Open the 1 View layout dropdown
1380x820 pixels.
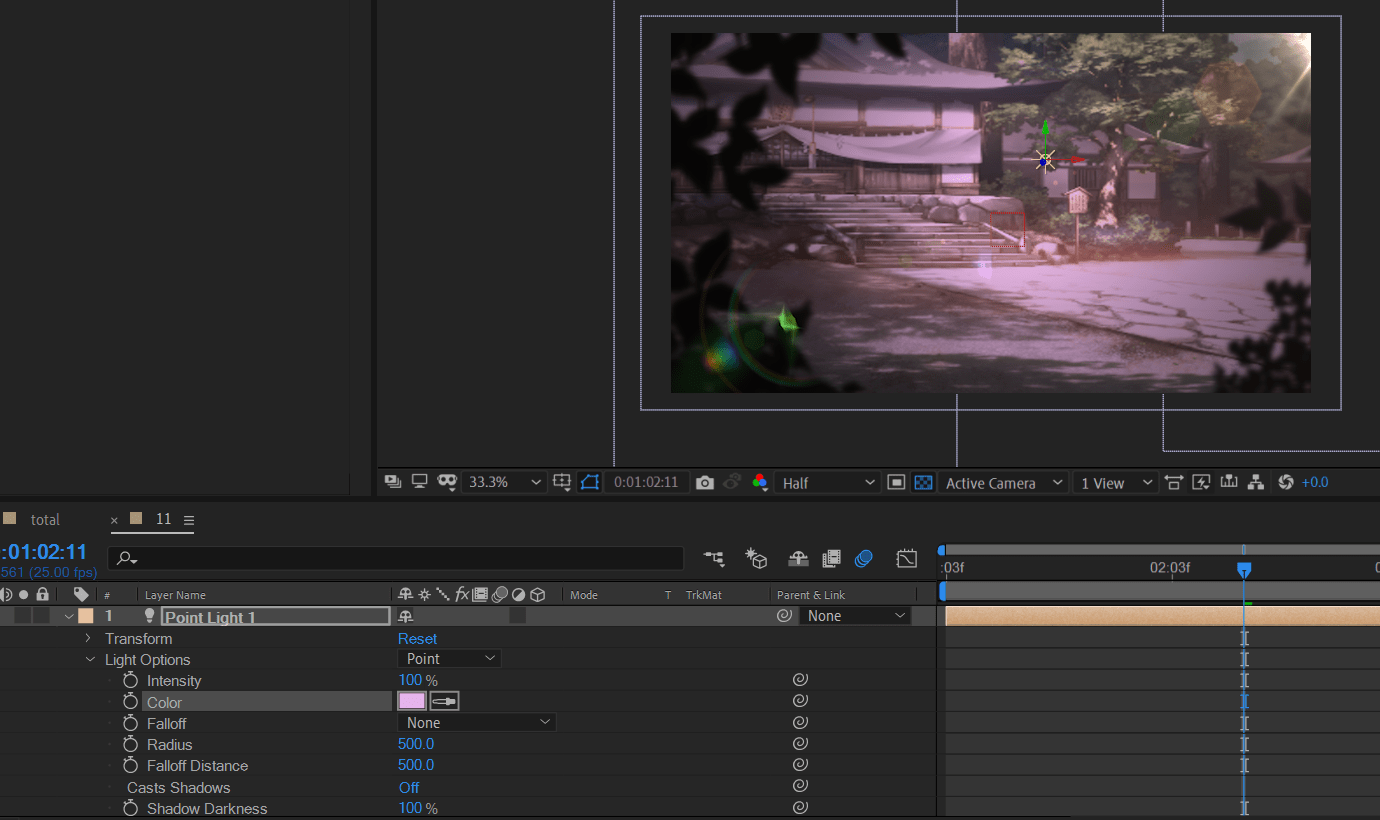(1116, 482)
